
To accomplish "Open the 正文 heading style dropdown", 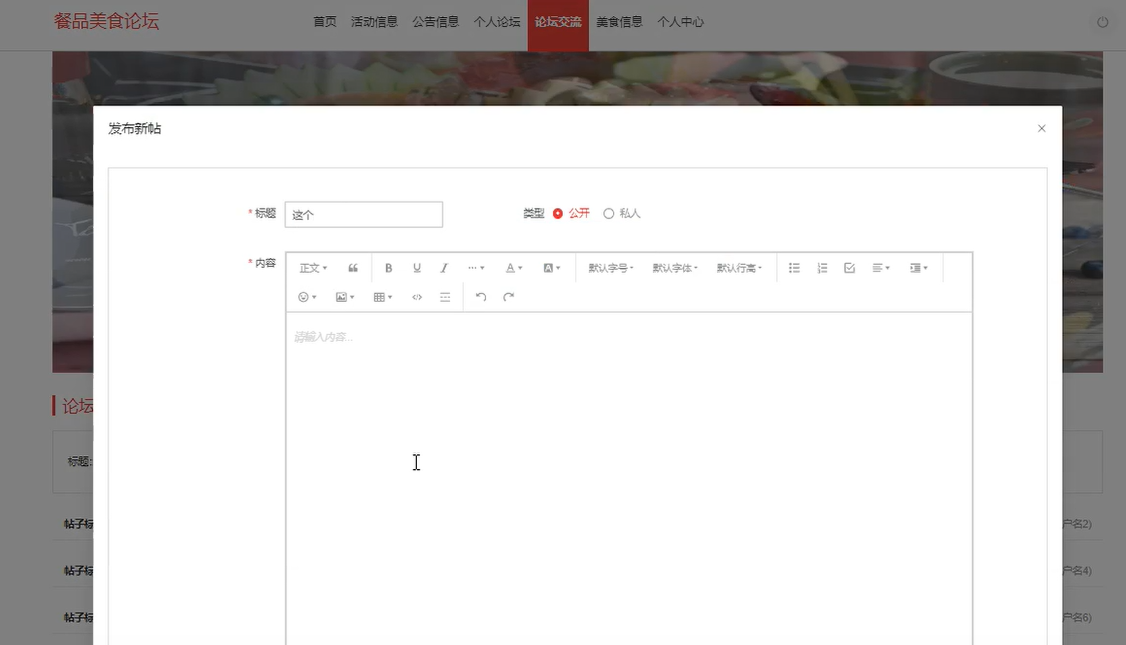I will [x=313, y=268].
